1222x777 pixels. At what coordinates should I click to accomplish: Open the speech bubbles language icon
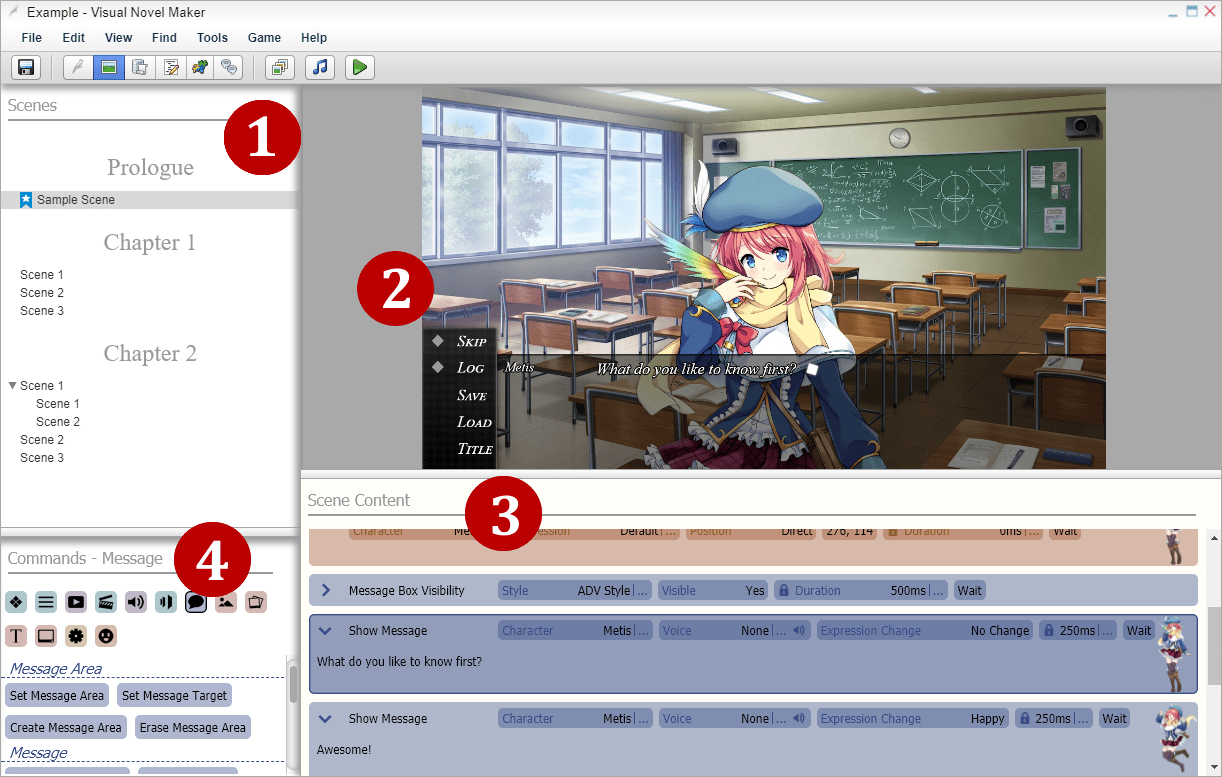(230, 67)
